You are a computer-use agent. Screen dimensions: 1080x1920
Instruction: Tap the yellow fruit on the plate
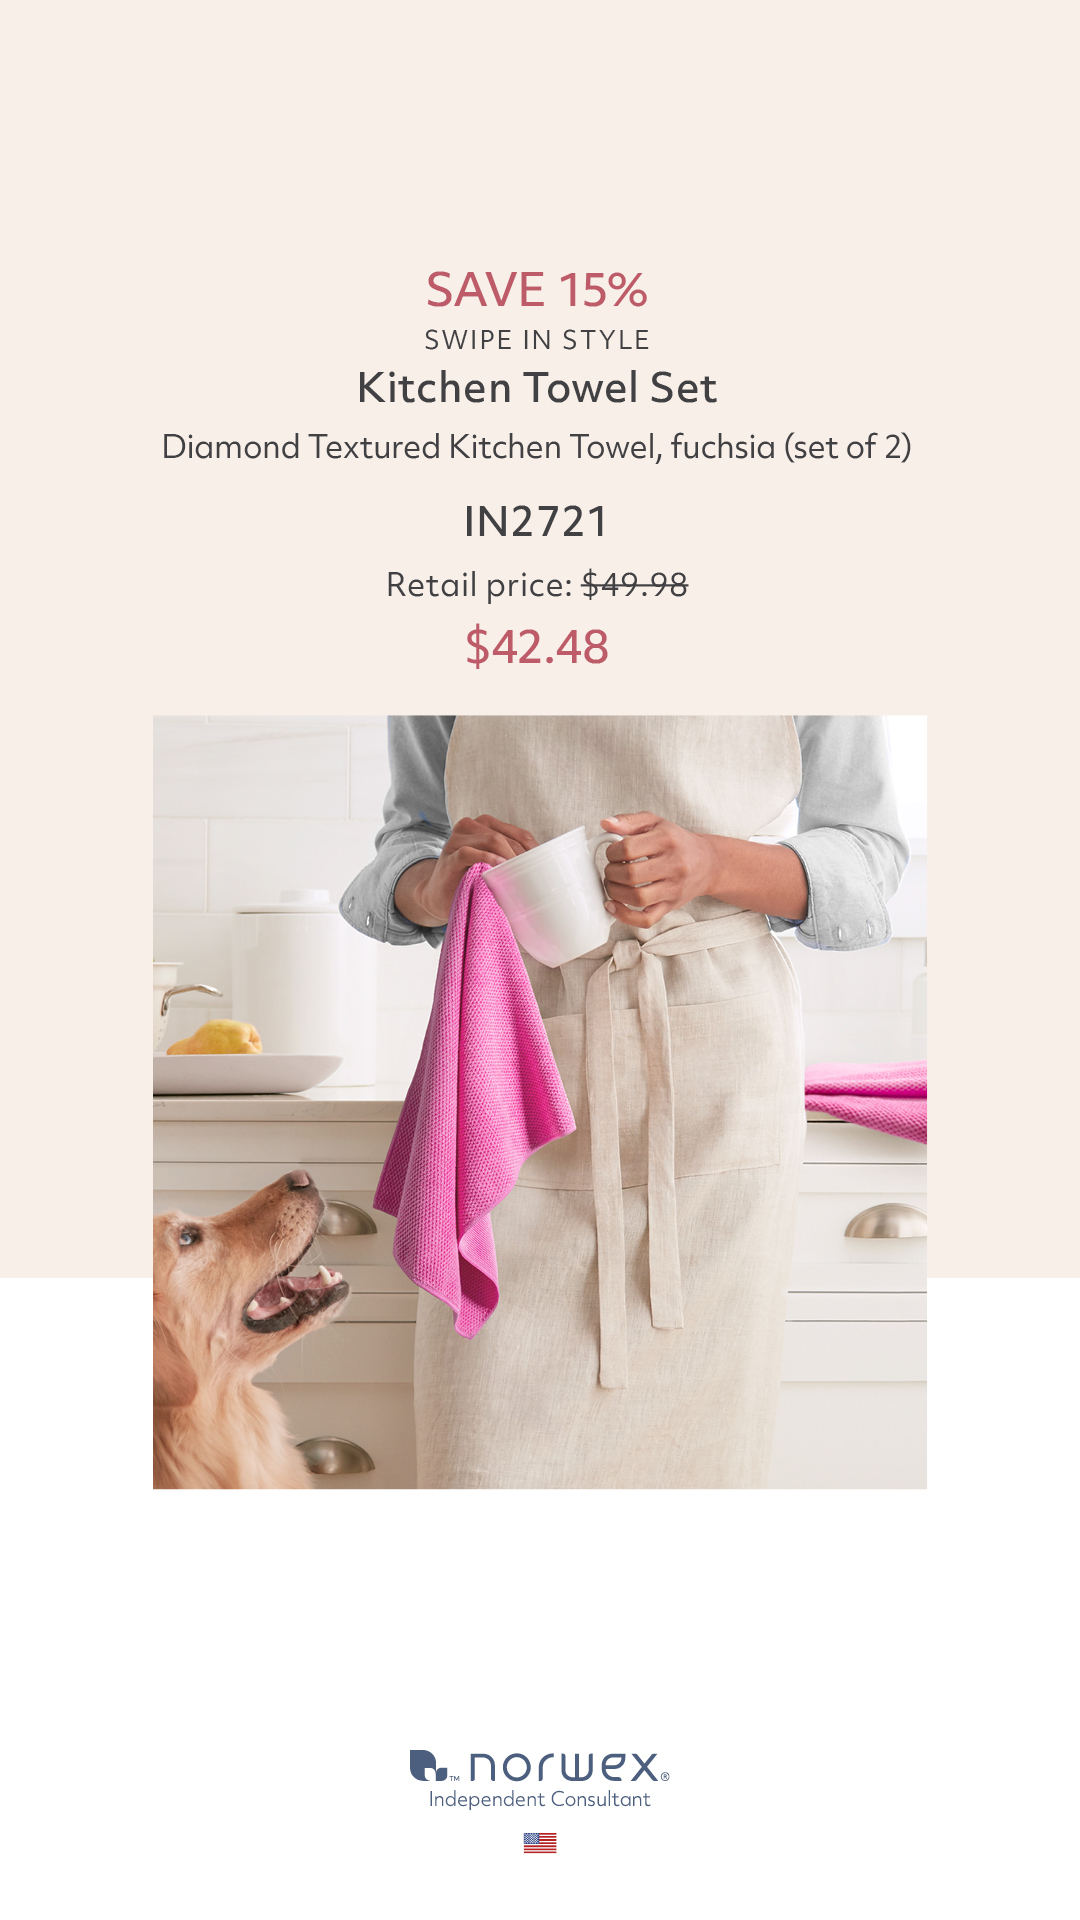(x=215, y=1037)
